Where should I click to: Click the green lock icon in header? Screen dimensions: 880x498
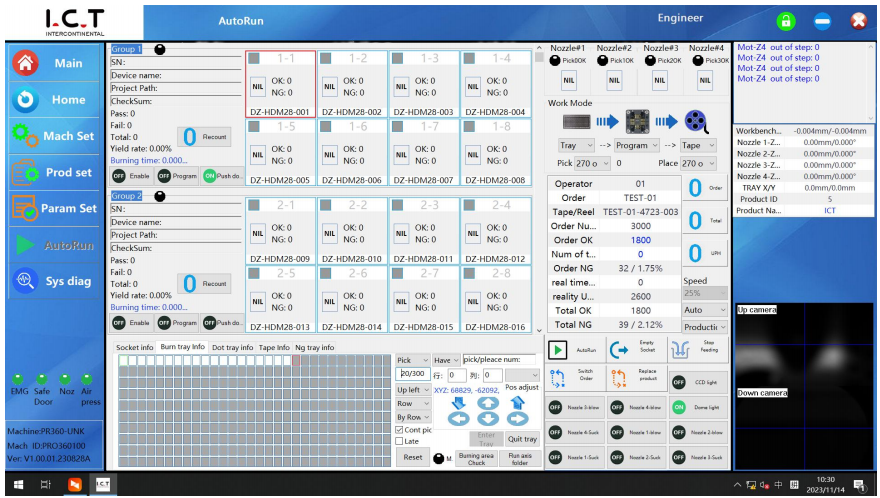788,21
